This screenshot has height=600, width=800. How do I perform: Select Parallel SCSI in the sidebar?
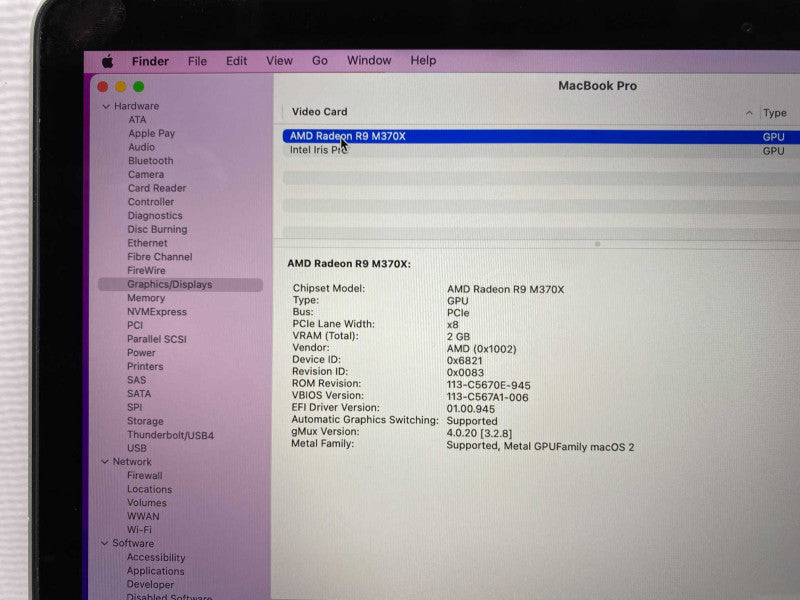[157, 339]
